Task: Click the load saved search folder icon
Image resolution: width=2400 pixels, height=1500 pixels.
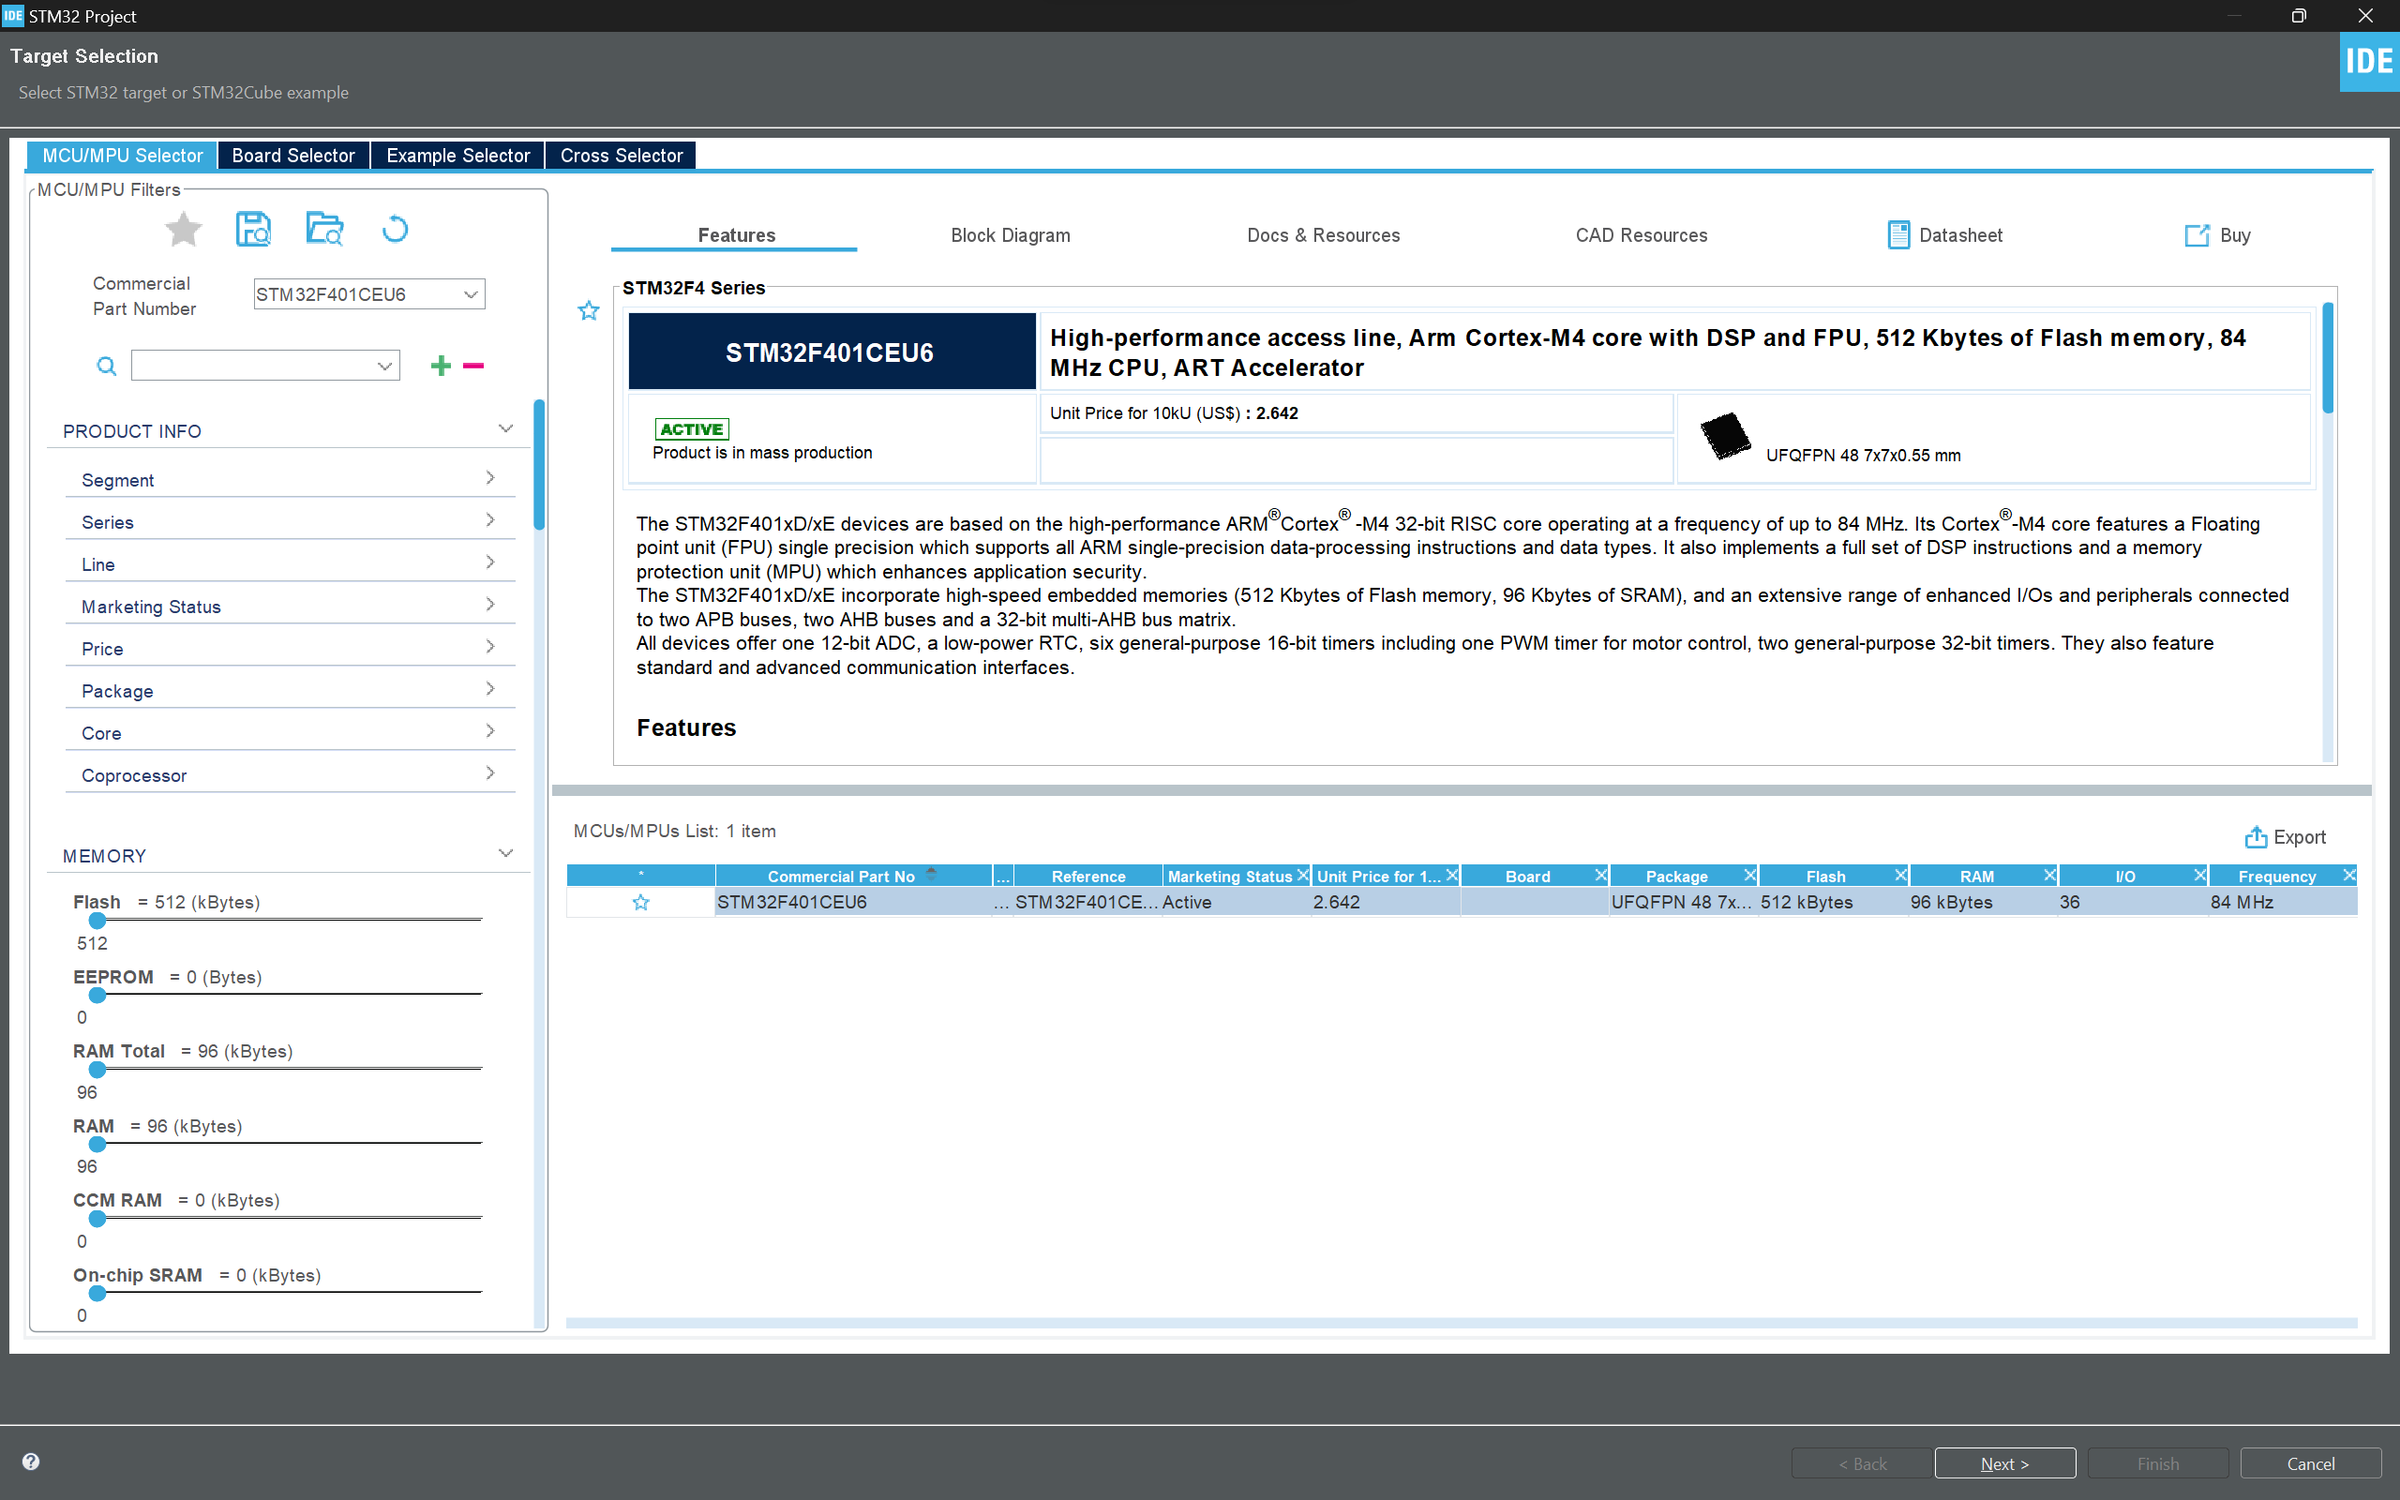Action: coord(324,230)
